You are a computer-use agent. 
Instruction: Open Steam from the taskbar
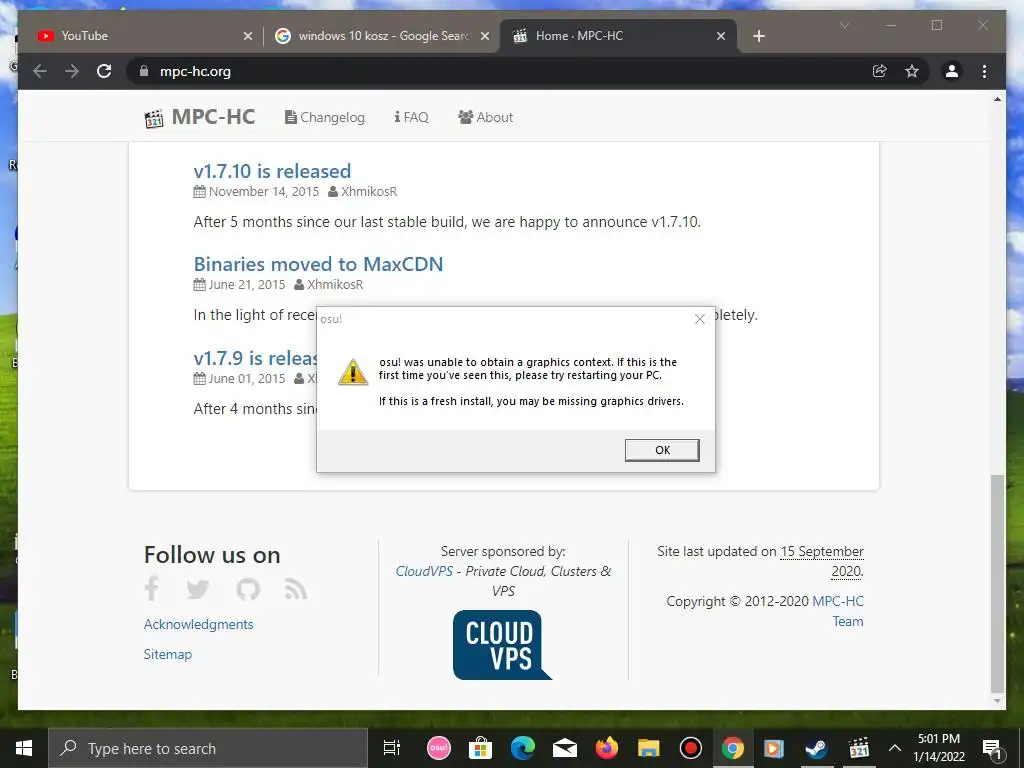tap(816, 748)
